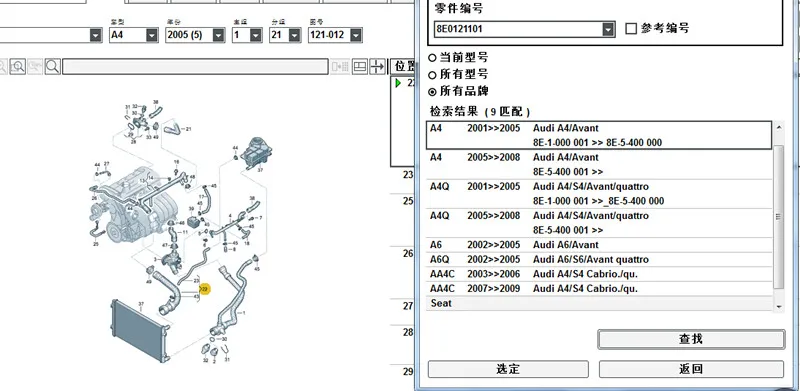Open the leftmost unlabeled dropdown arrow
This screenshot has height=391, width=800.
95,35
